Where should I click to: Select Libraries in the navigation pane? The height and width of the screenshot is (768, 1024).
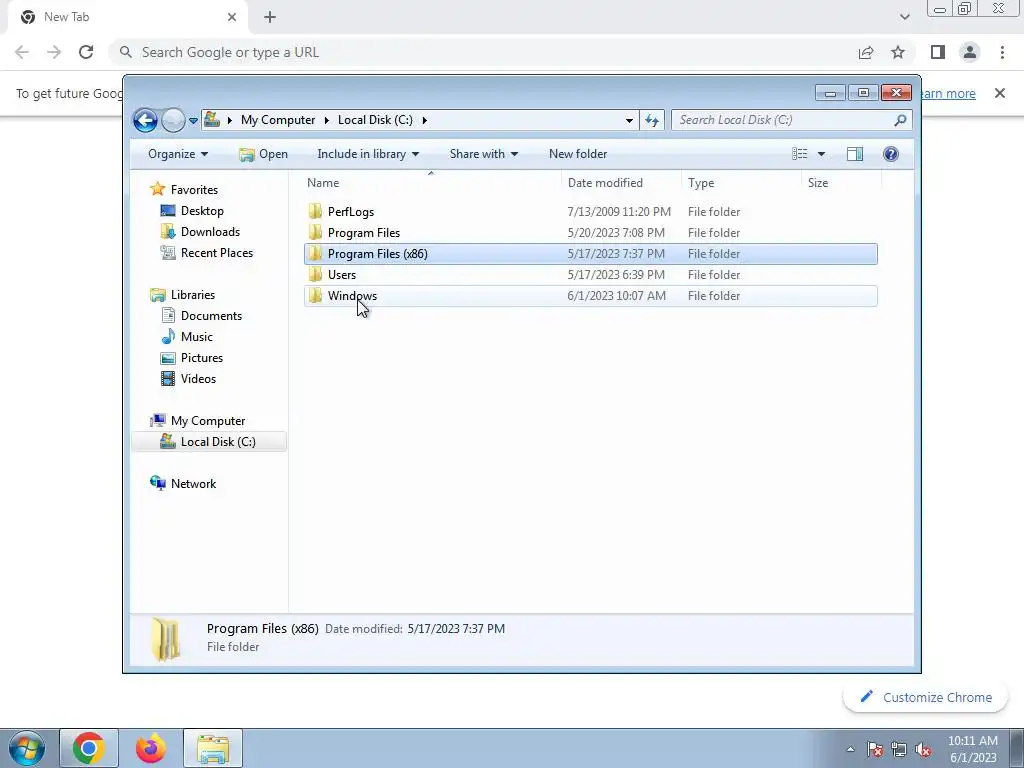click(x=193, y=295)
